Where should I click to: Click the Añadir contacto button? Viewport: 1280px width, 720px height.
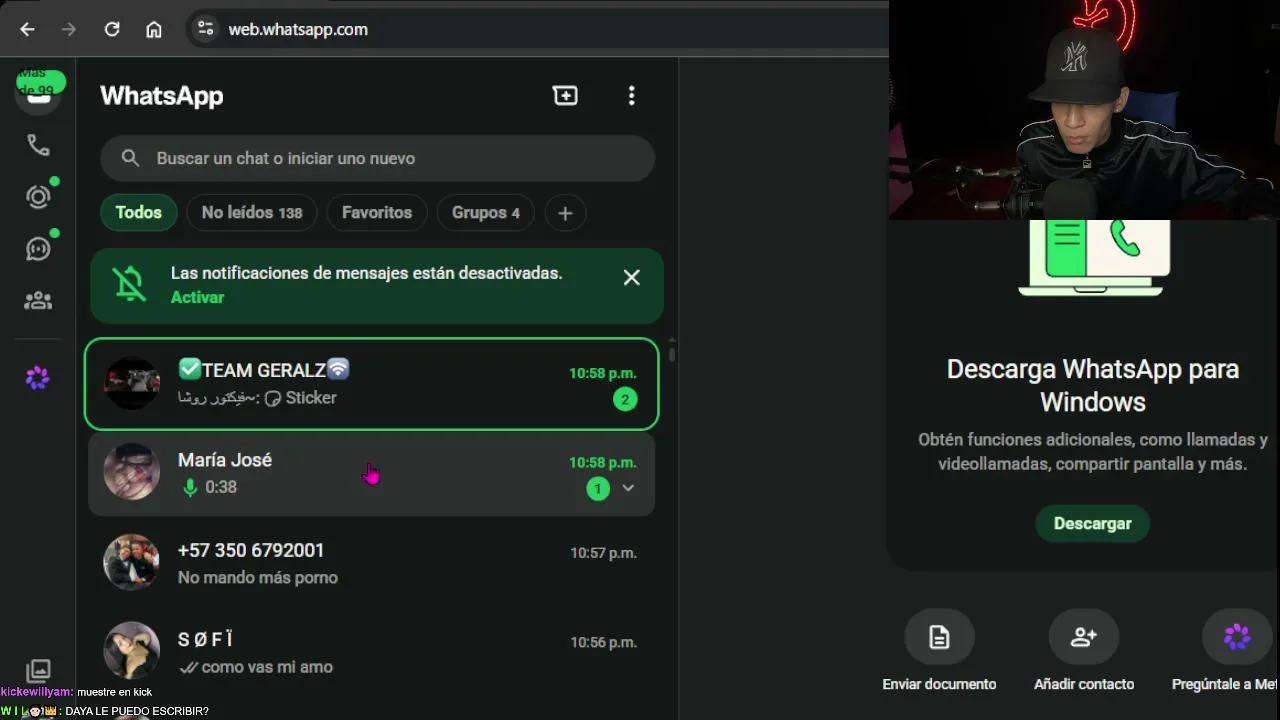[x=1084, y=650]
